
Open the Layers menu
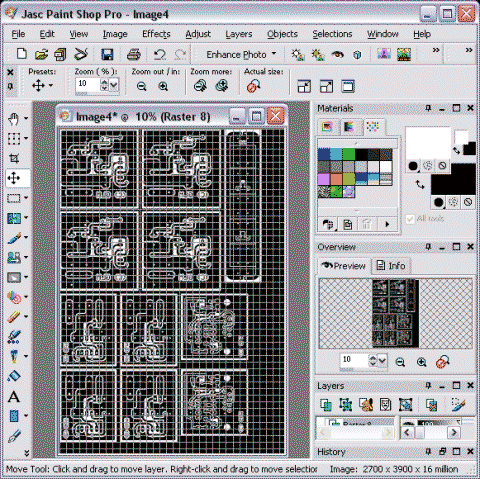click(239, 34)
